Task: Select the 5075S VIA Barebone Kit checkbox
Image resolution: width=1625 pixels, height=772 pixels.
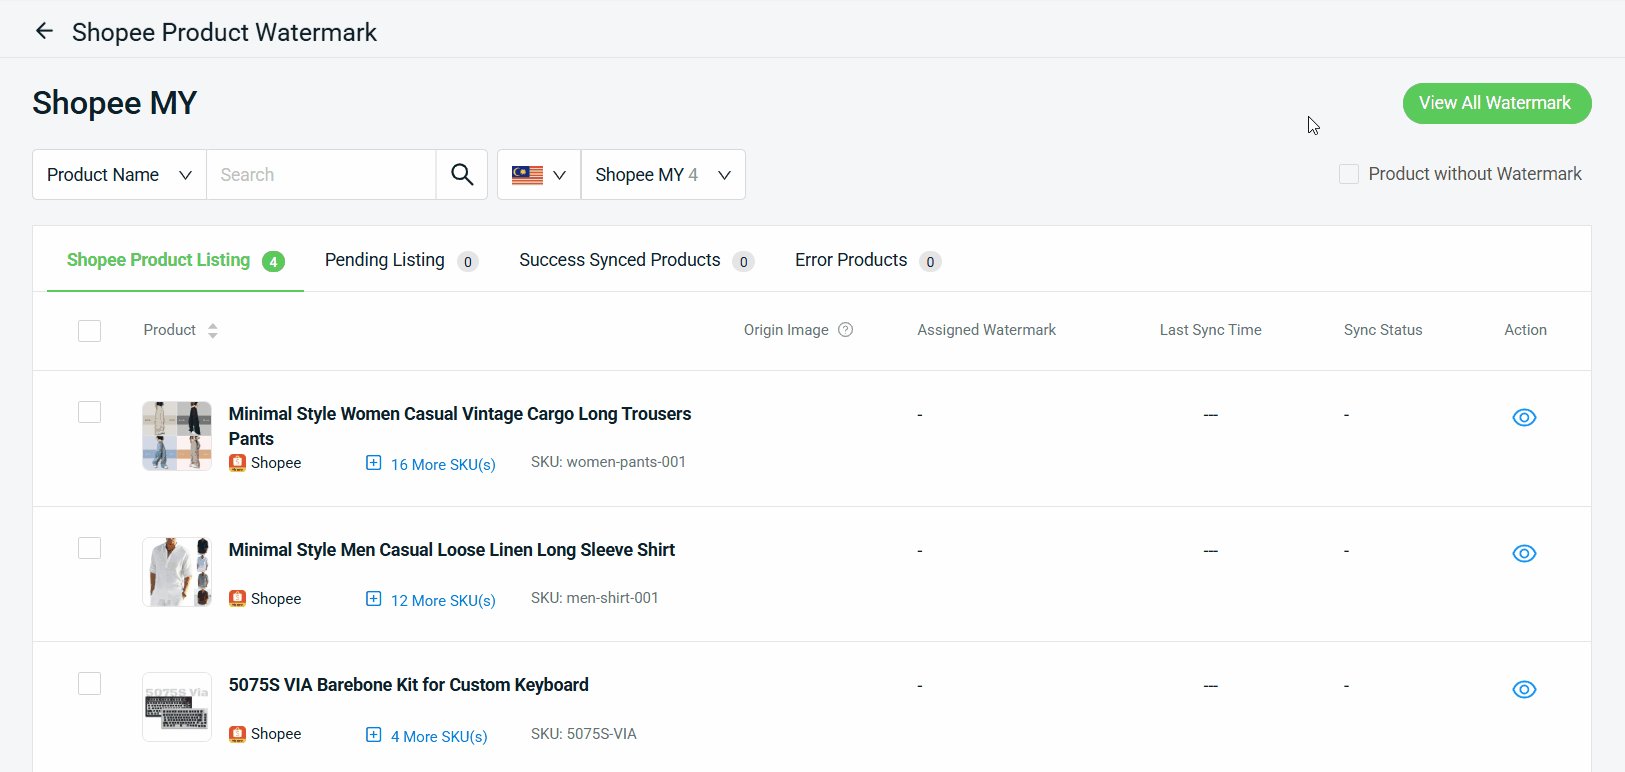Action: pos(90,683)
